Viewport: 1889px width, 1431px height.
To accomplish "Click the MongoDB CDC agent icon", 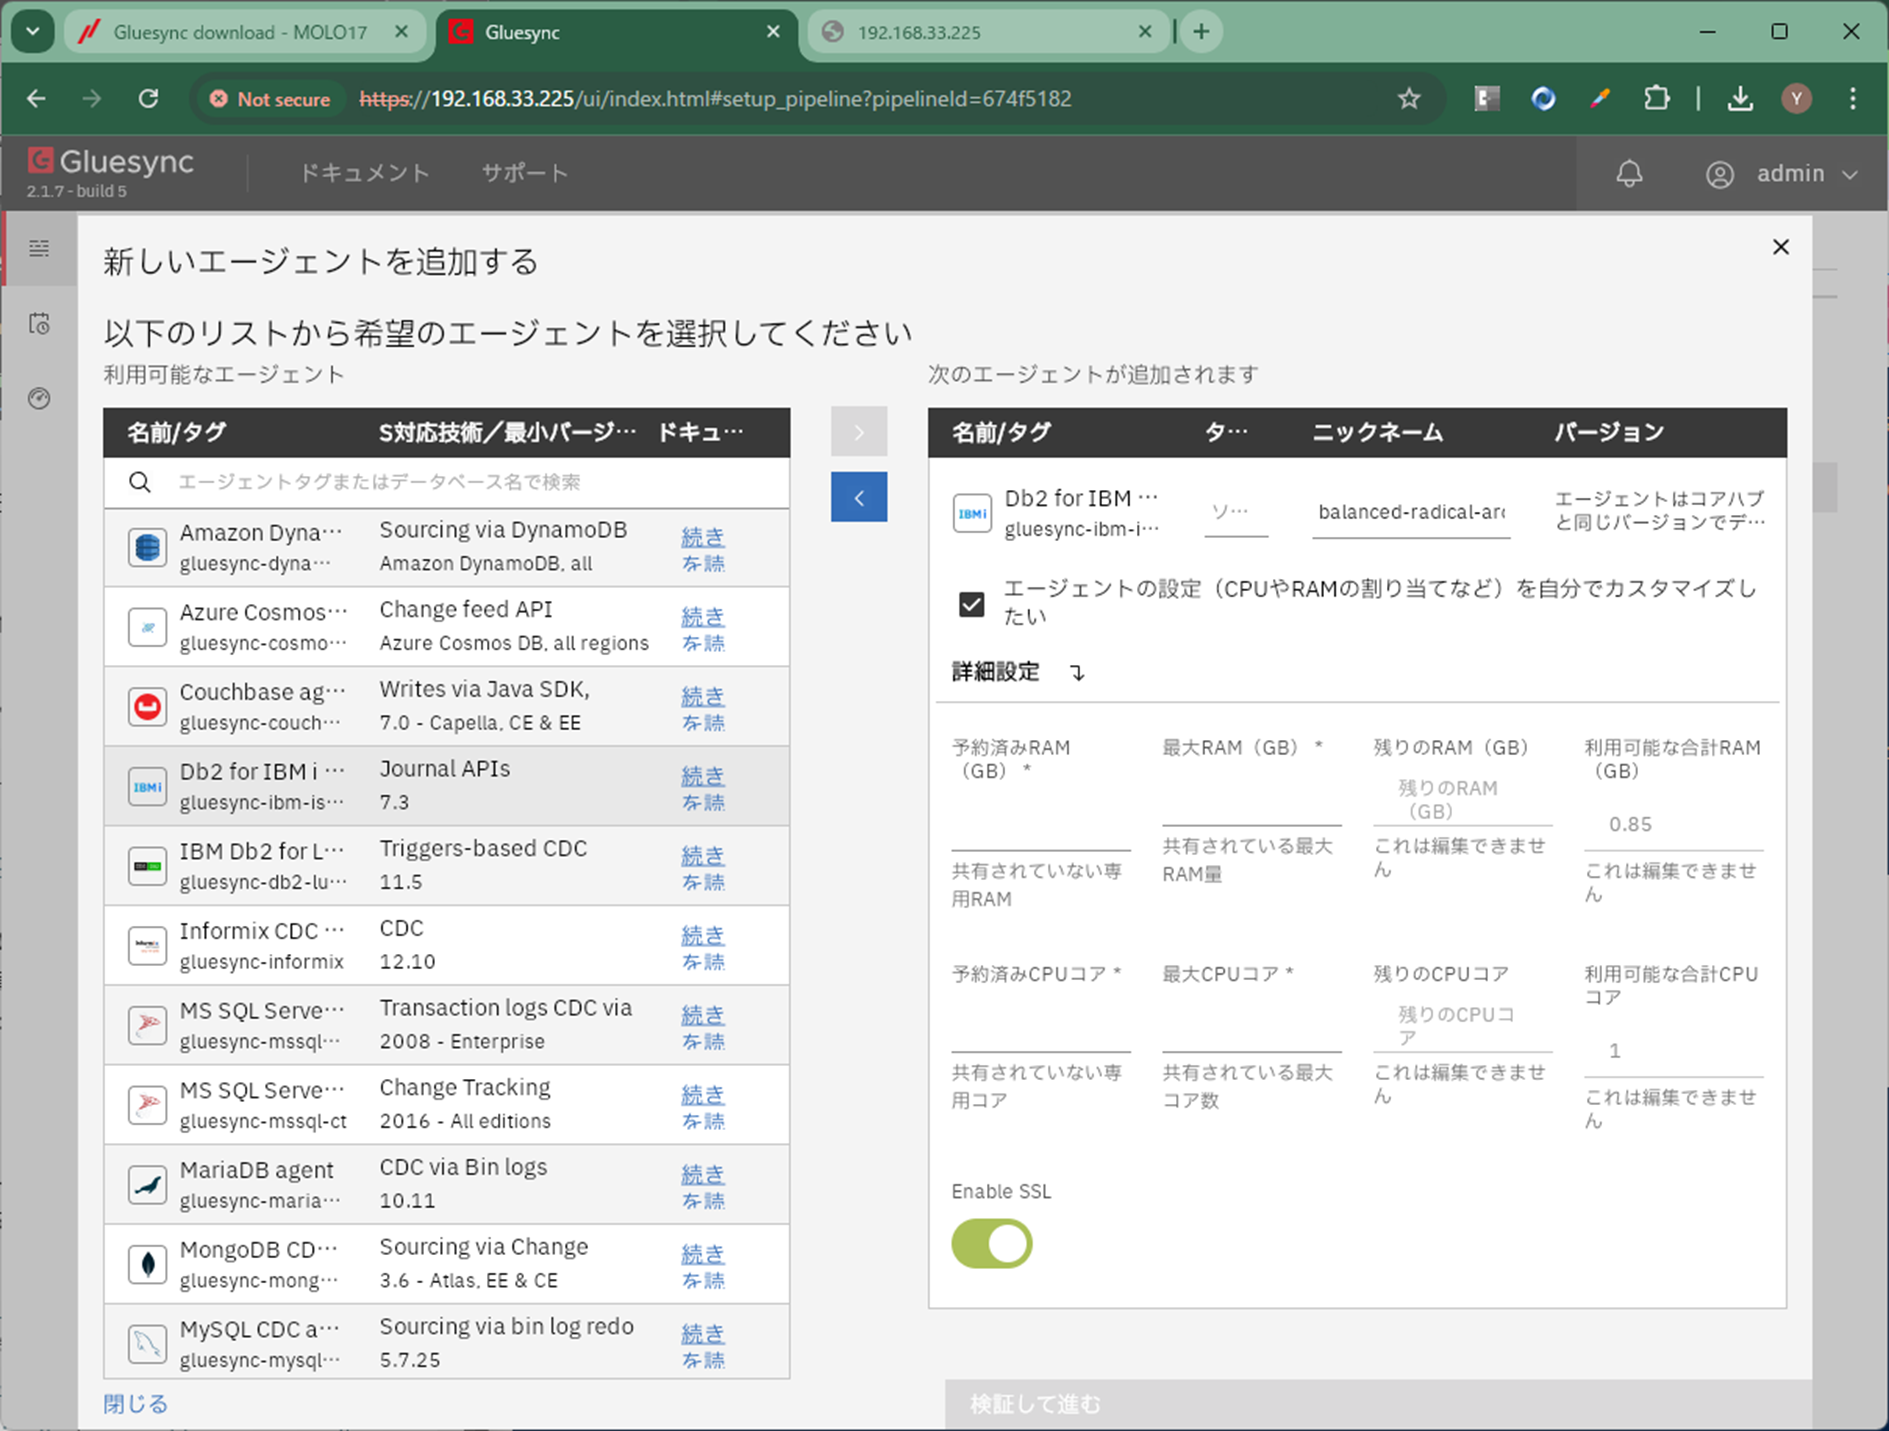I will [x=147, y=1264].
